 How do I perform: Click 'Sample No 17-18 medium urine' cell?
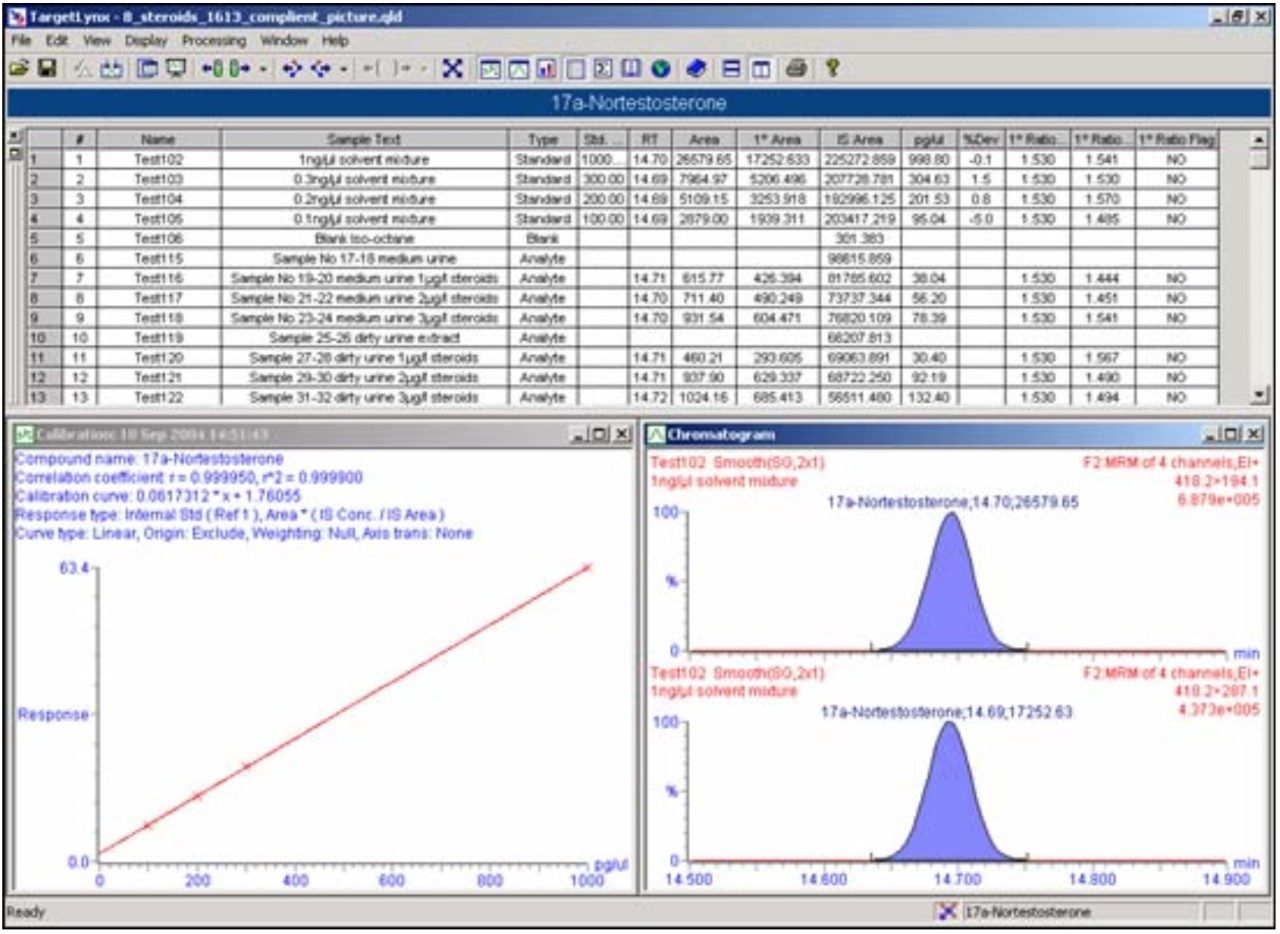pos(364,258)
